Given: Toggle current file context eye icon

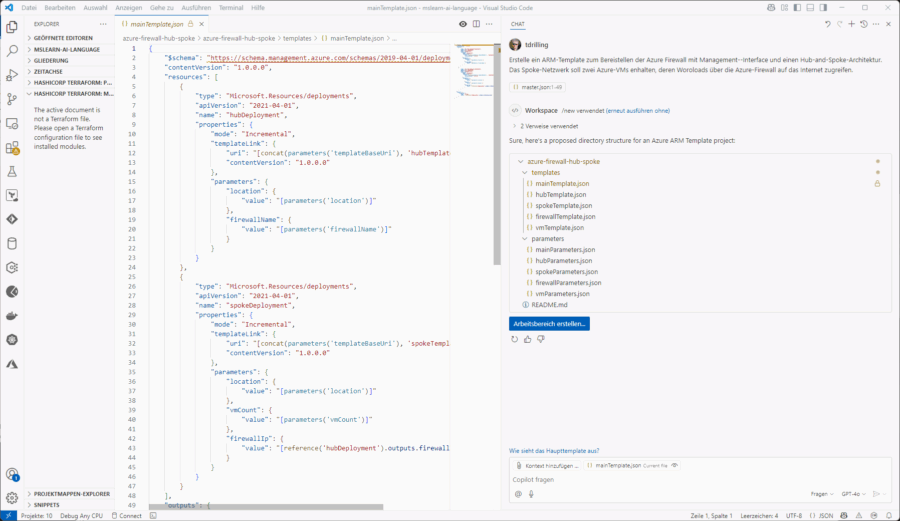Looking at the screenshot, I should 674,465.
